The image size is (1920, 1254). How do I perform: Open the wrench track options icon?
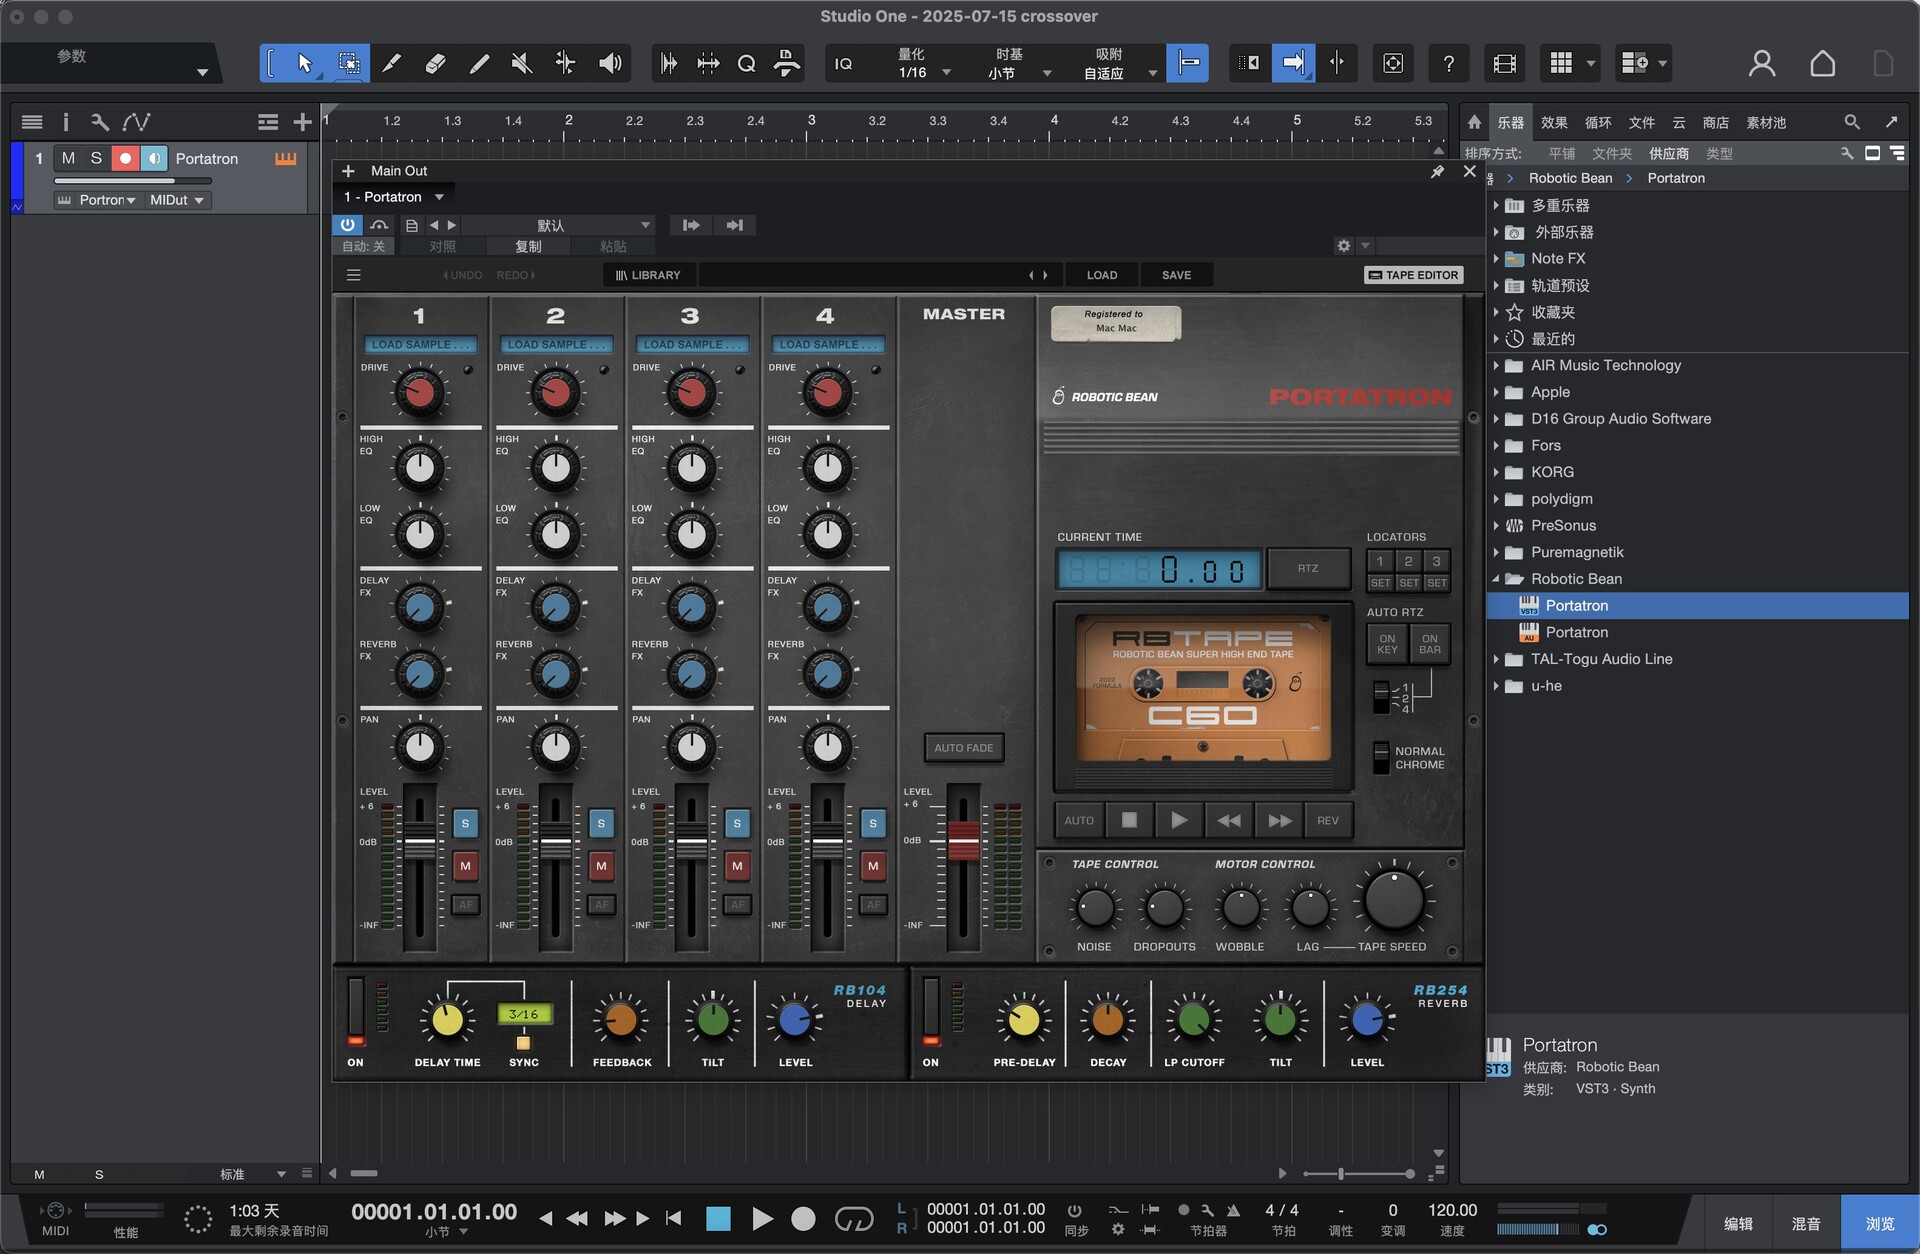tap(99, 122)
